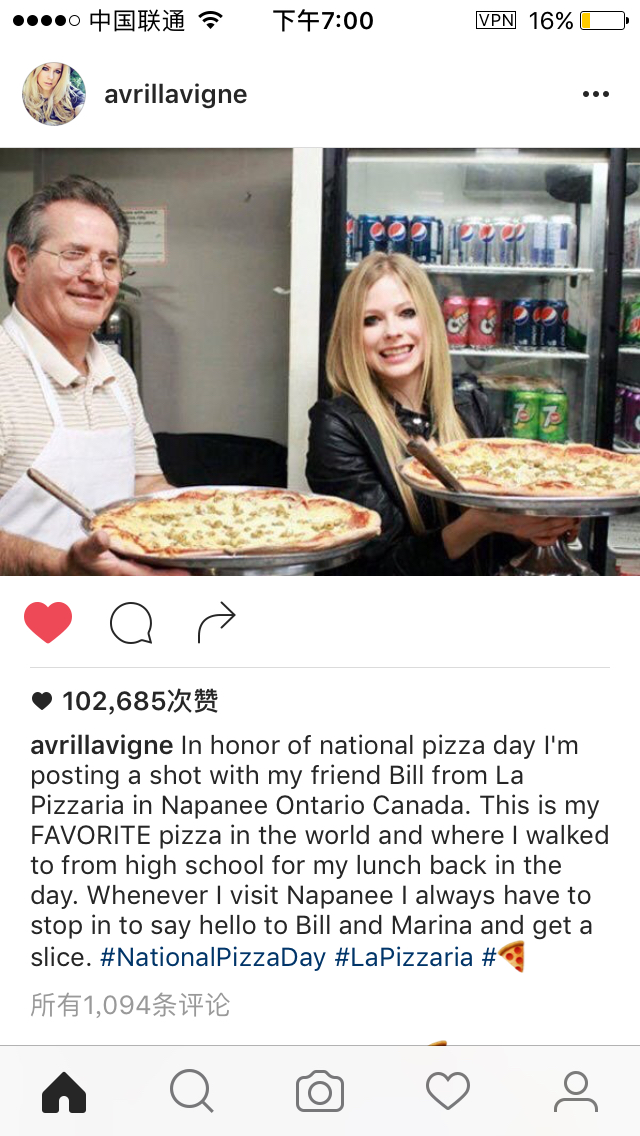This screenshot has height=1136, width=640.
Task: Unlike the post with the red heart
Action: coord(48,622)
